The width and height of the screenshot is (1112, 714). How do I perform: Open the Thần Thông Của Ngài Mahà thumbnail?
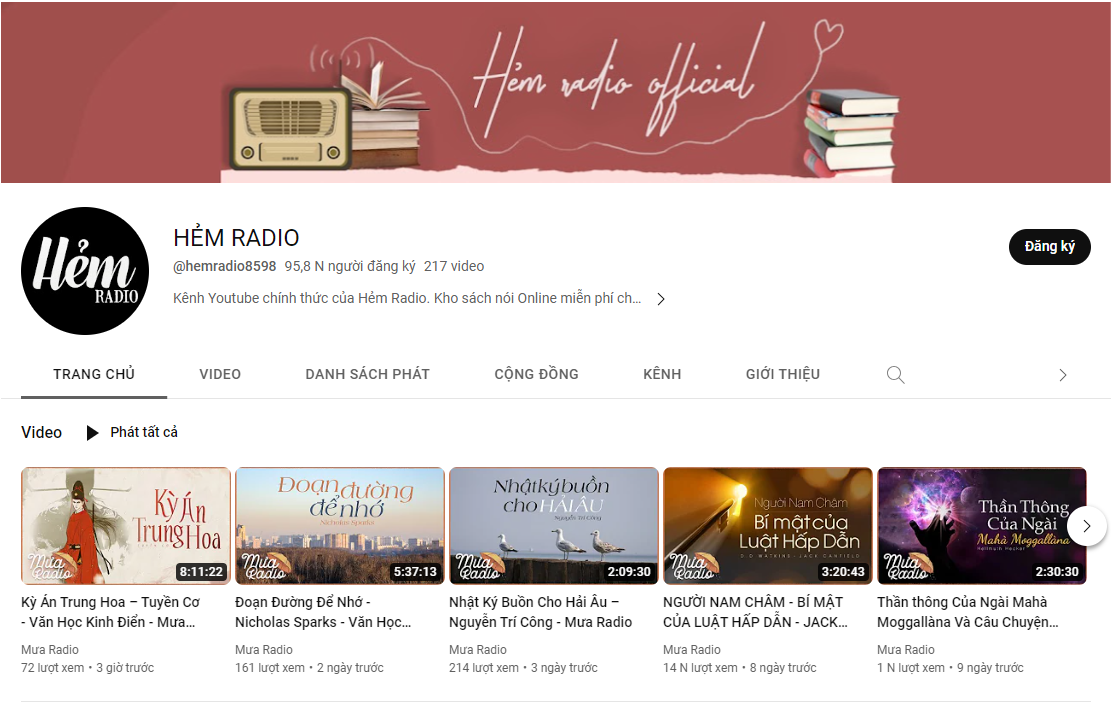click(x=982, y=526)
